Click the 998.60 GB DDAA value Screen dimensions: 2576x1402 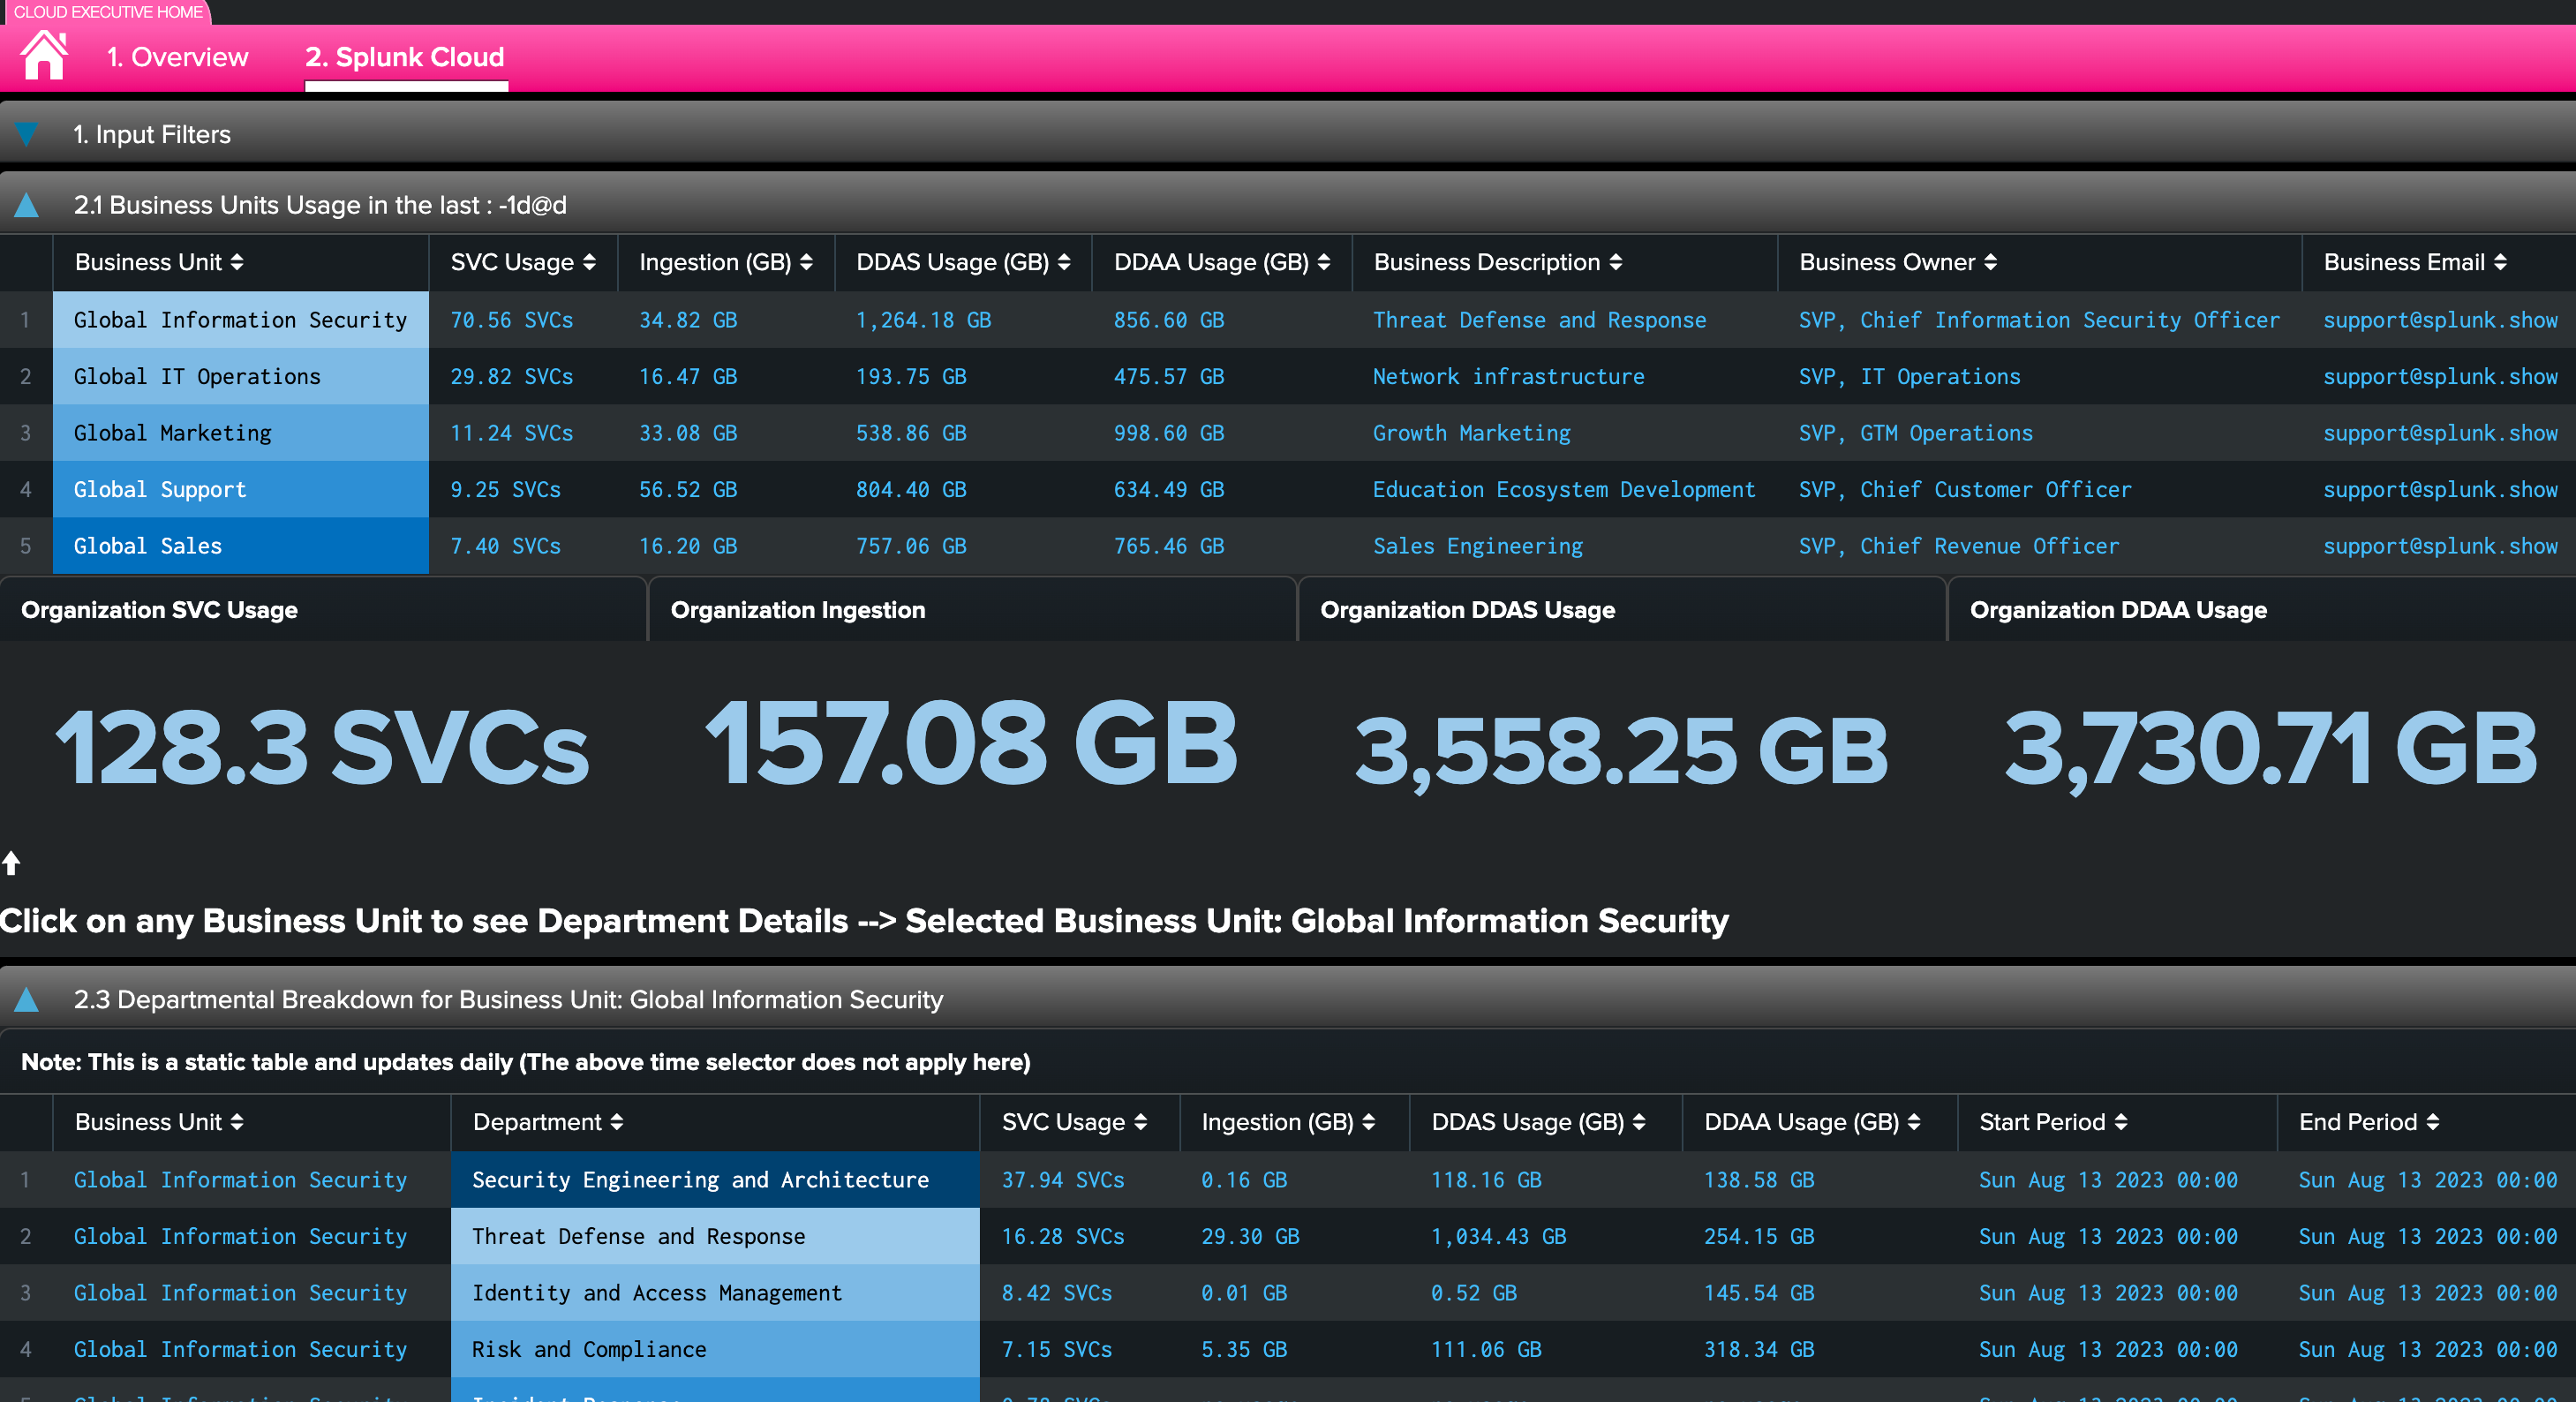(x=1169, y=433)
